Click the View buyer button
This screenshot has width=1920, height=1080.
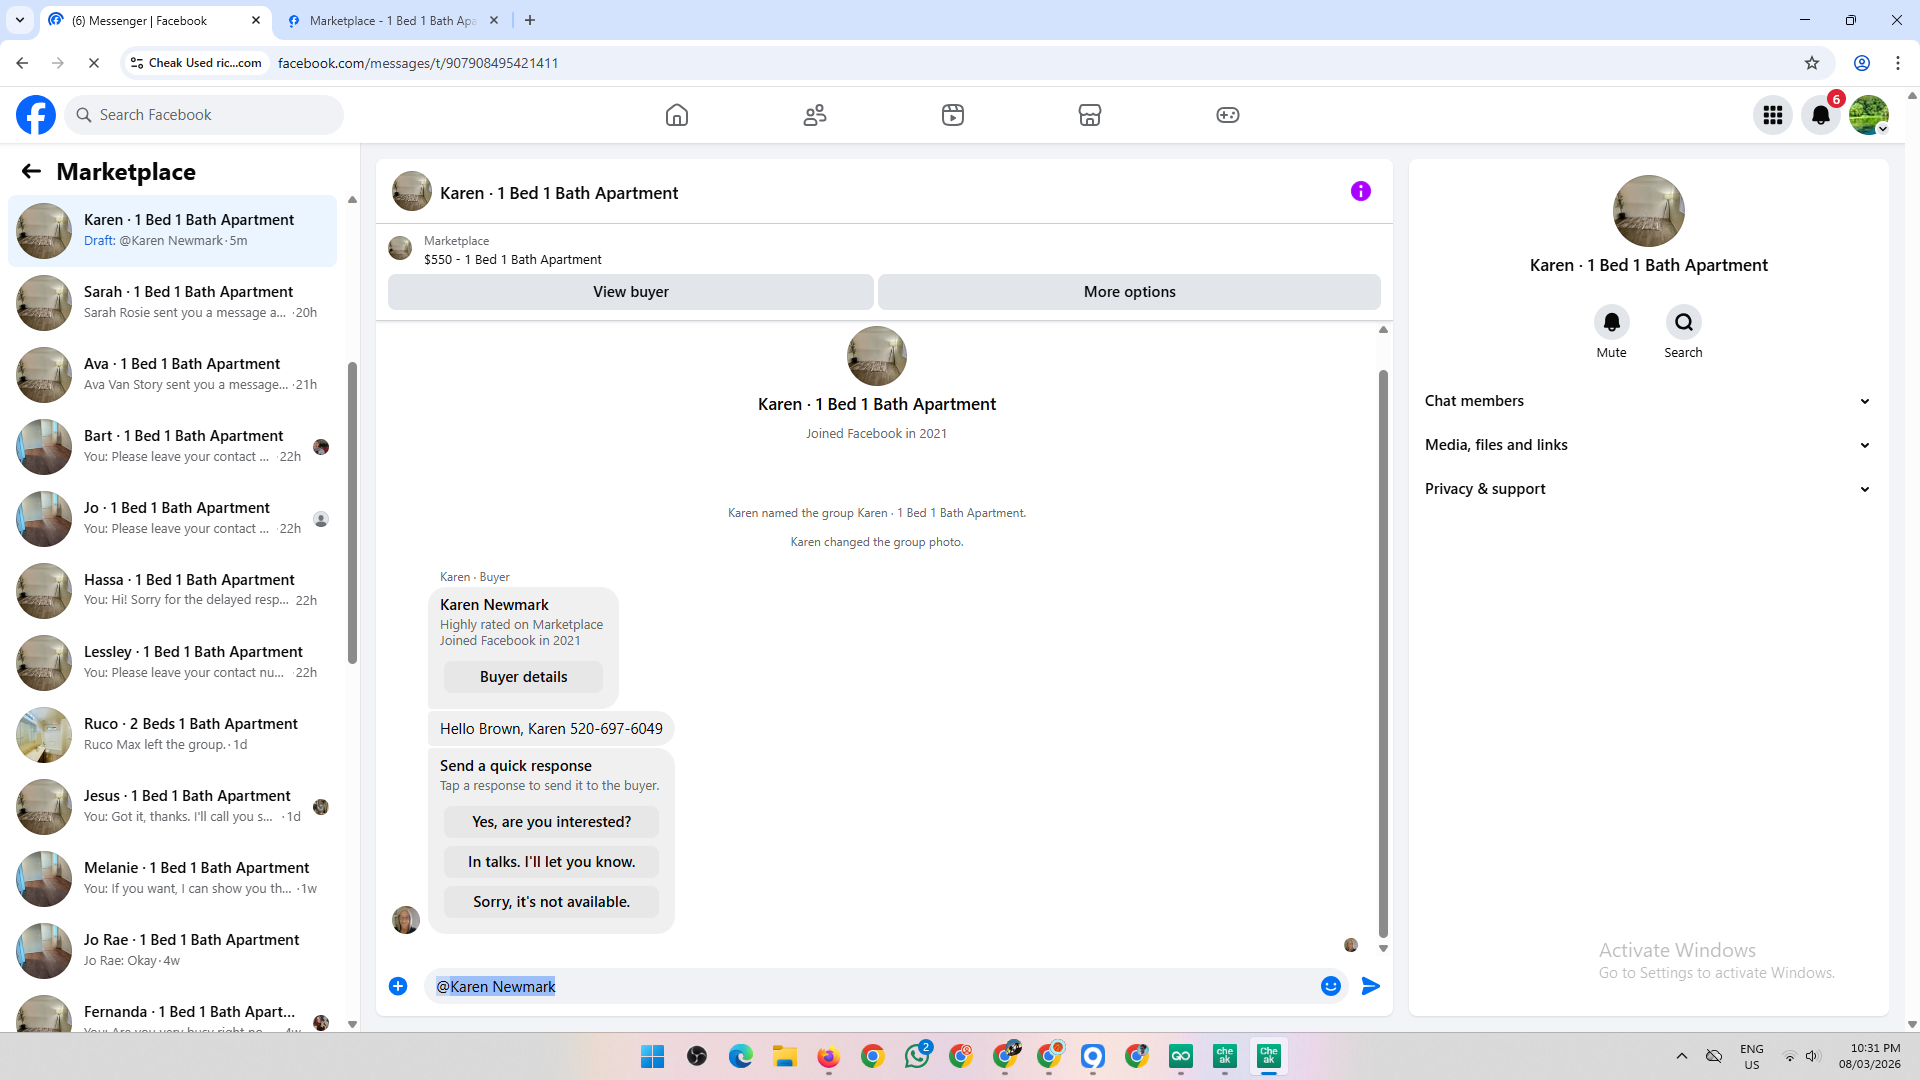(x=630, y=292)
